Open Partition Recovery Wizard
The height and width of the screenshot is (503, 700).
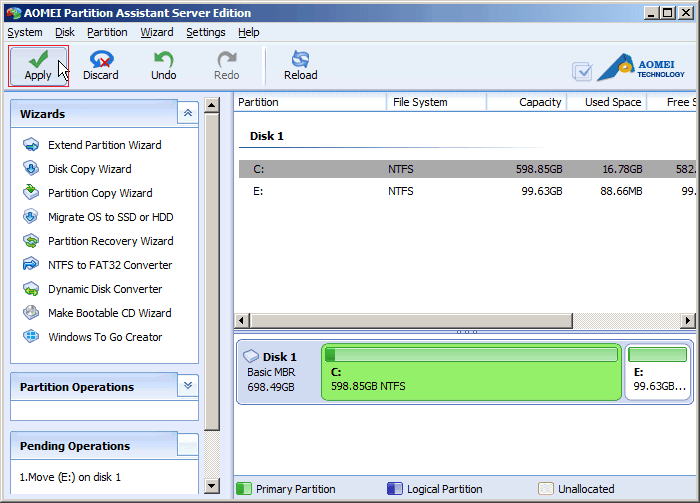tap(111, 241)
